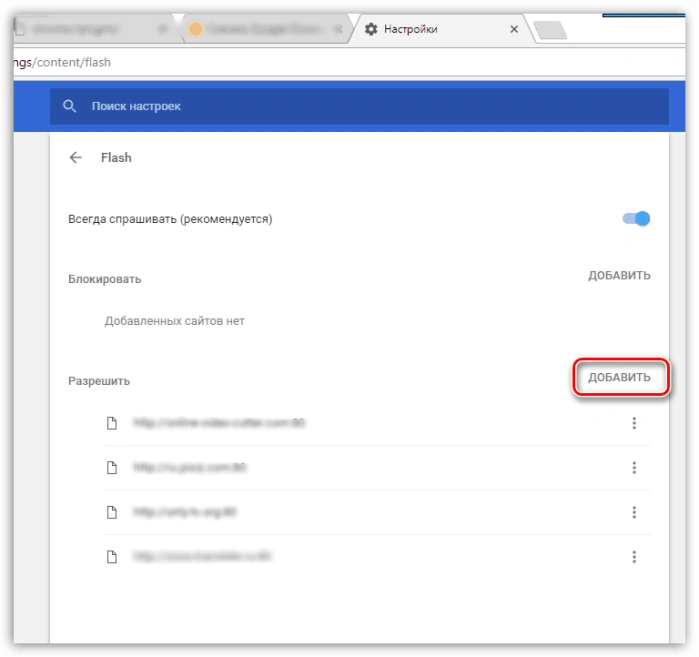Click the gear icon on Настройки tab

point(371,29)
